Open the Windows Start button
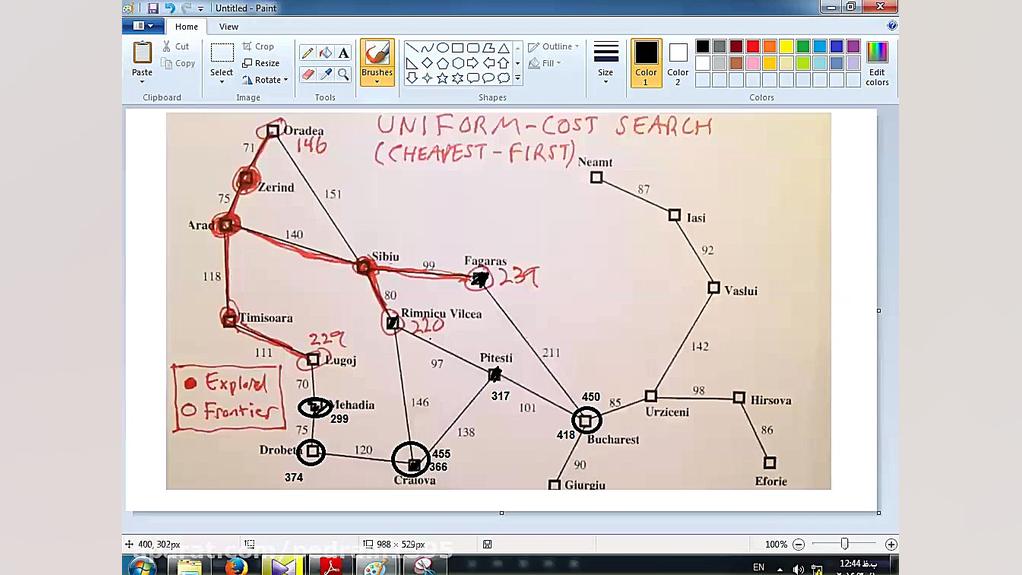The image size is (1022, 575). coord(141,566)
